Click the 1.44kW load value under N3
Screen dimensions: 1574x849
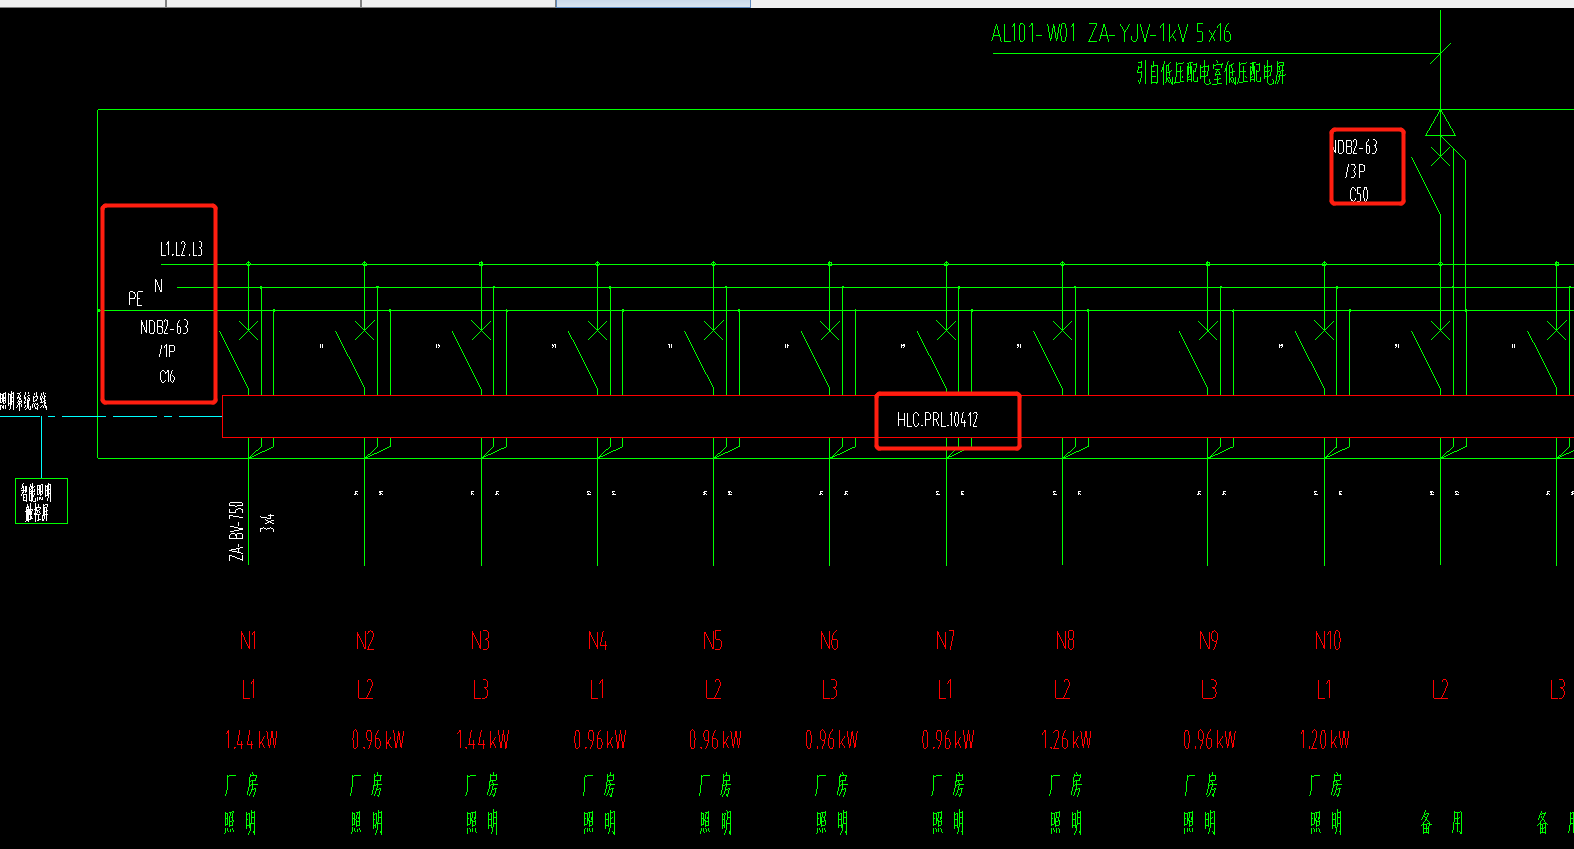483,740
